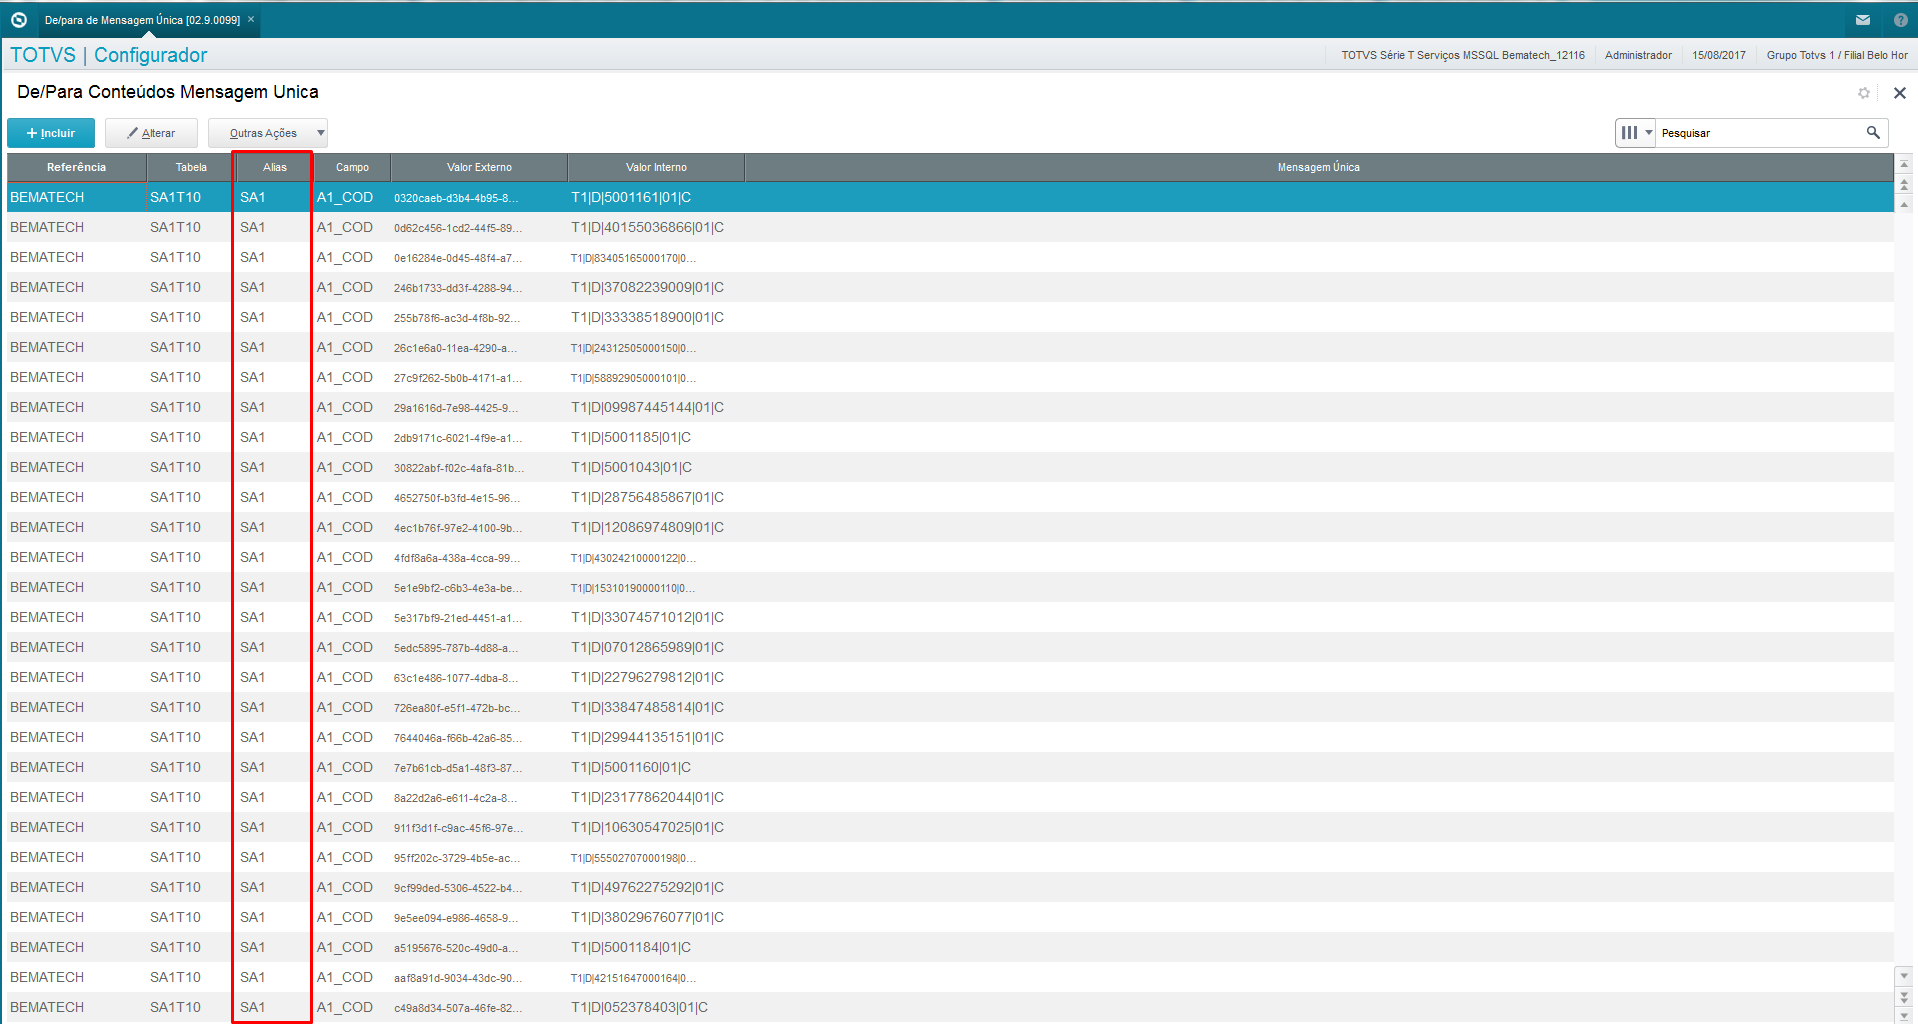
Task: Select row with T1|D|28756485867|01|C
Action: [x=950, y=497]
